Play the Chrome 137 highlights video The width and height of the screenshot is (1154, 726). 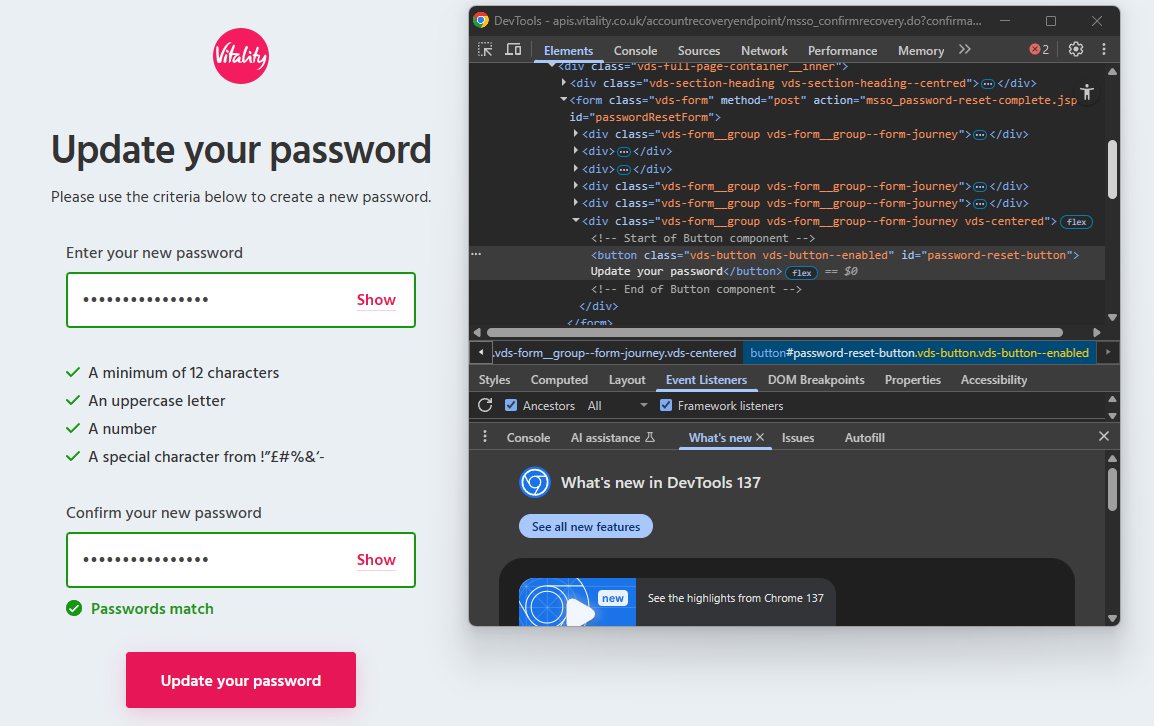click(577, 602)
